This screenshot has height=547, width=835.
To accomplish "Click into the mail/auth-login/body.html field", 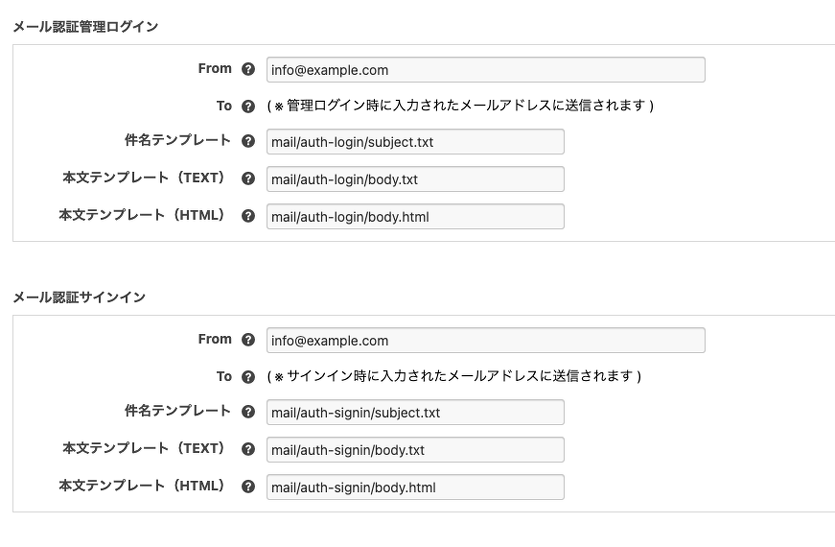I will tap(415, 216).
